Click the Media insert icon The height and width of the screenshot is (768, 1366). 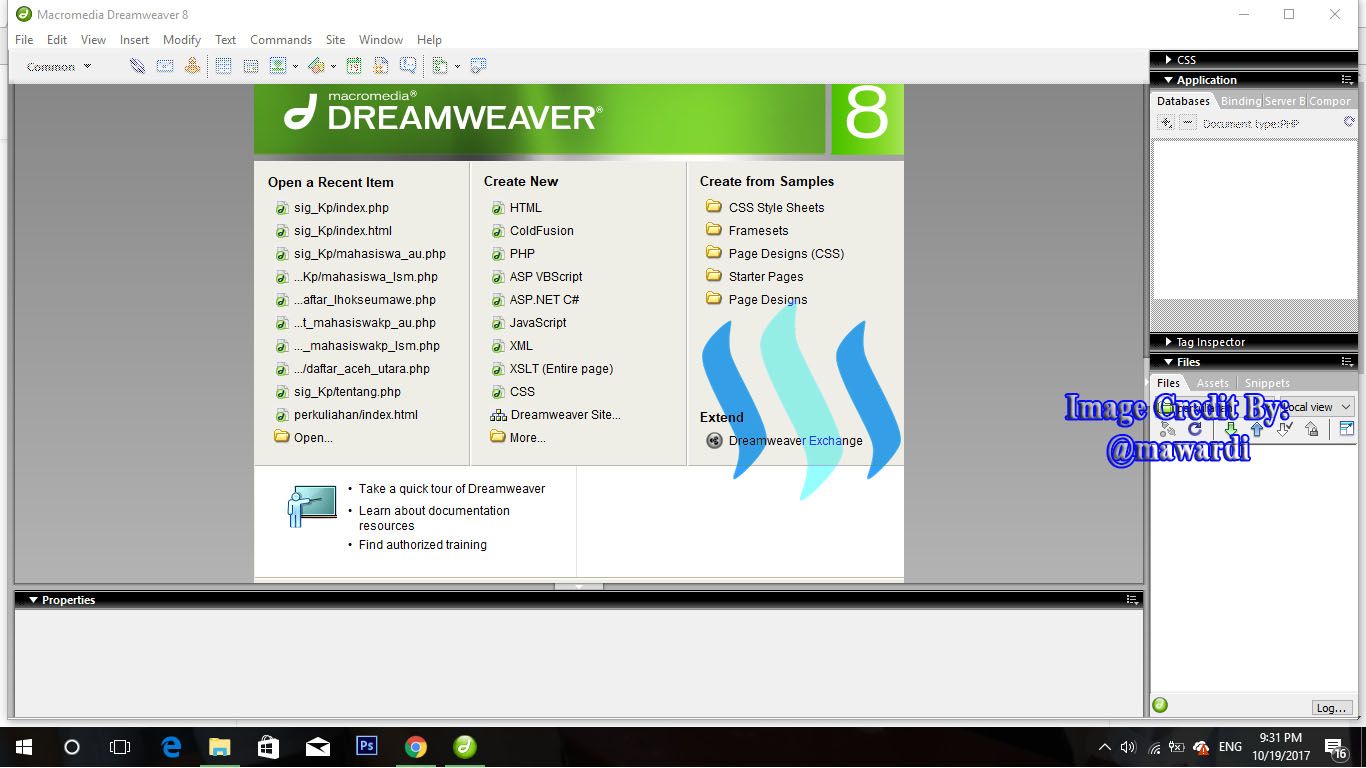(316, 66)
